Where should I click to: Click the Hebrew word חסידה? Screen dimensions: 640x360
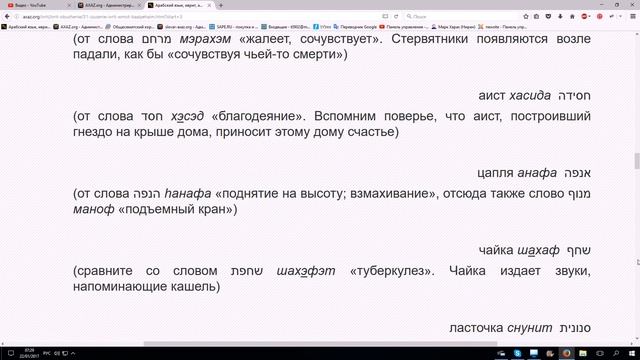pyautogui.click(x=574, y=96)
